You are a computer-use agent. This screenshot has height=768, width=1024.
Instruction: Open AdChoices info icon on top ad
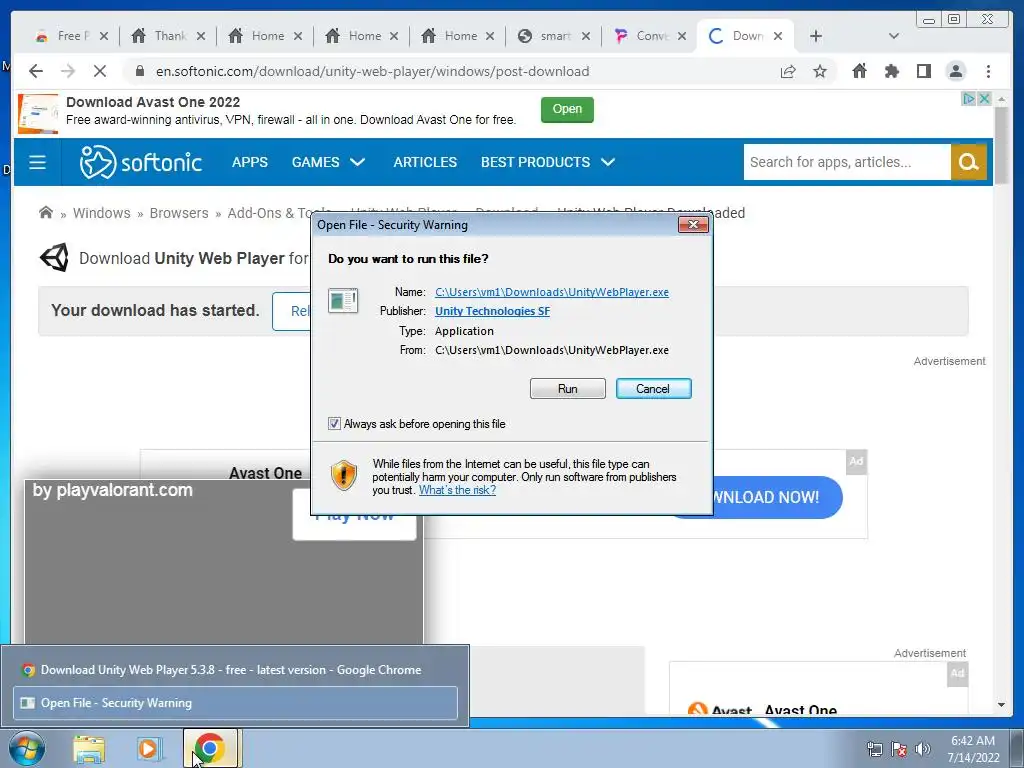tap(969, 99)
